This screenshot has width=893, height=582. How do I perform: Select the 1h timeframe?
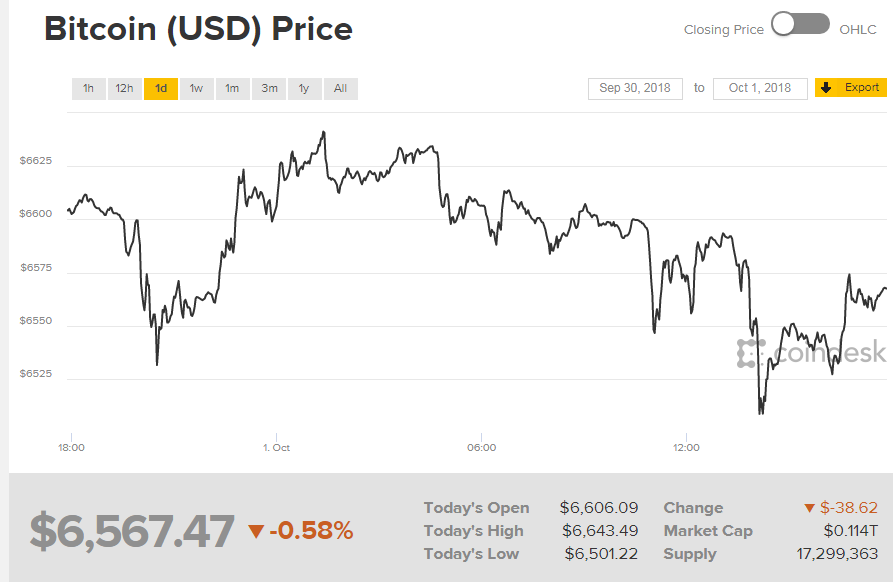[x=88, y=88]
